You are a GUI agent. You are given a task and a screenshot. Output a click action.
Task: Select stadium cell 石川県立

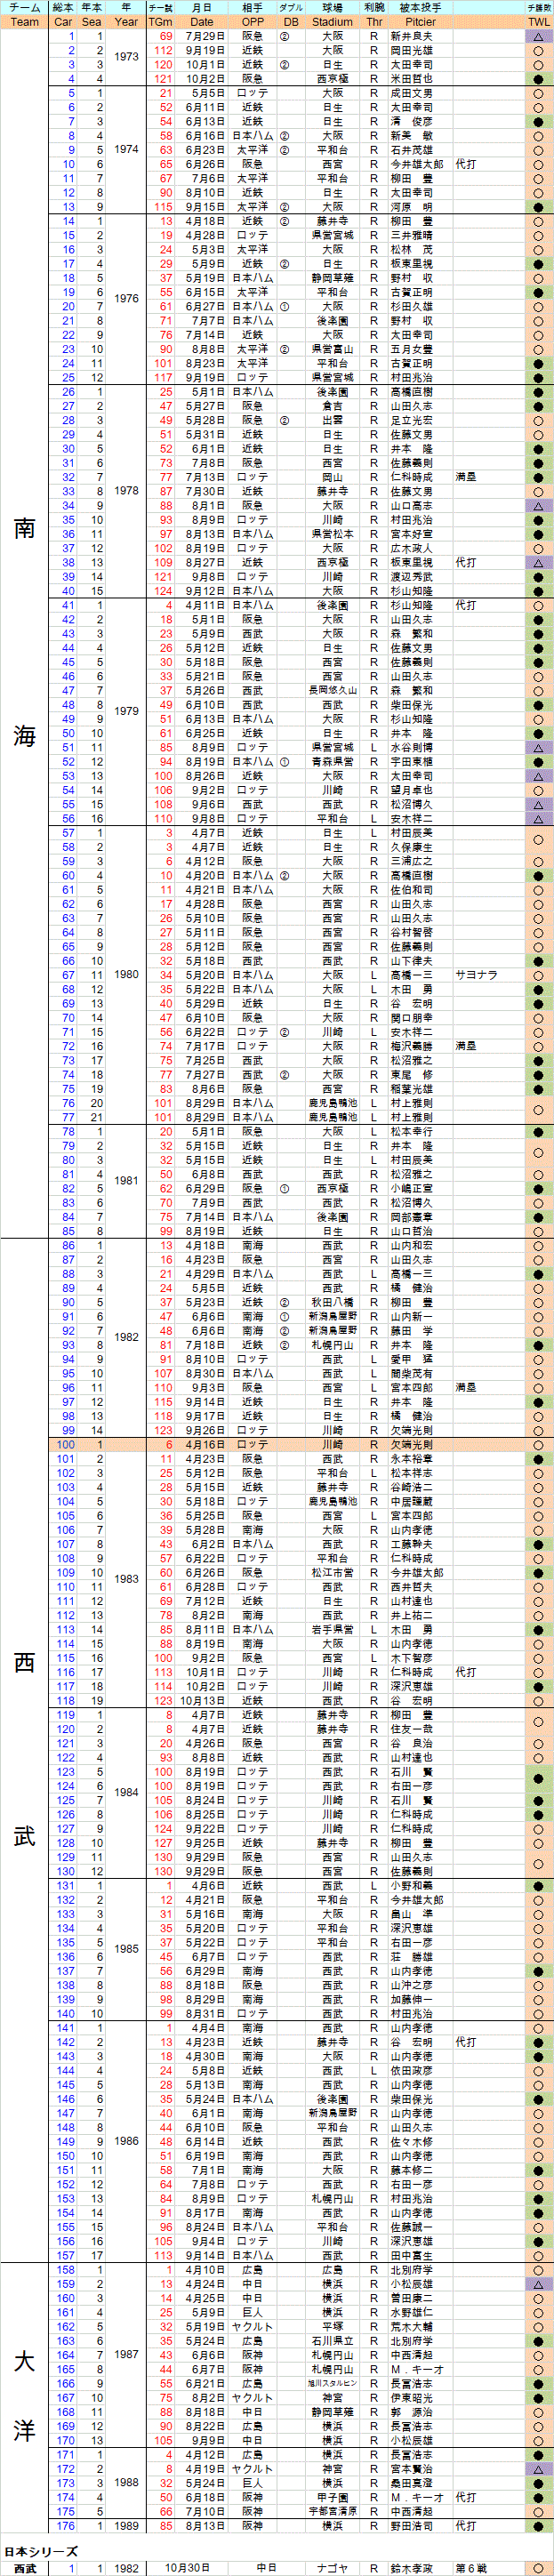click(x=332, y=2340)
